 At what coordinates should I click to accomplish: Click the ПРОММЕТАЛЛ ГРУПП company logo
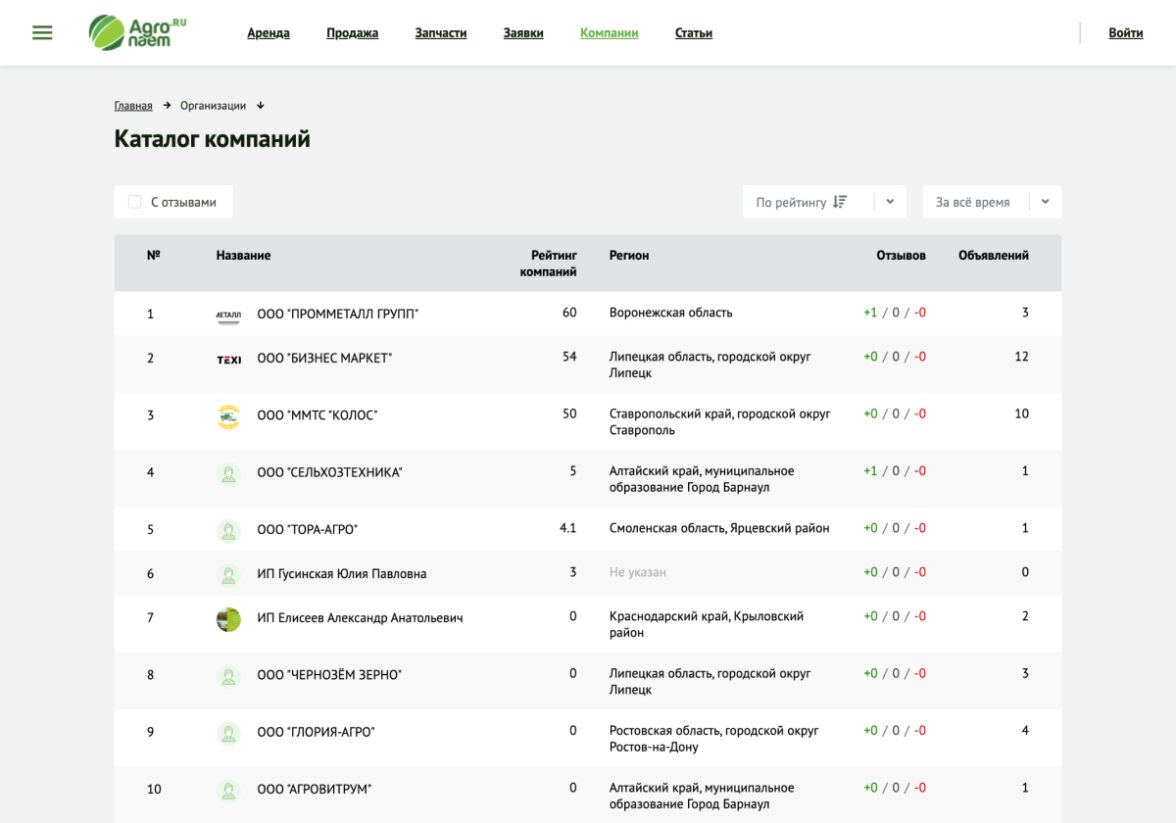coord(229,314)
